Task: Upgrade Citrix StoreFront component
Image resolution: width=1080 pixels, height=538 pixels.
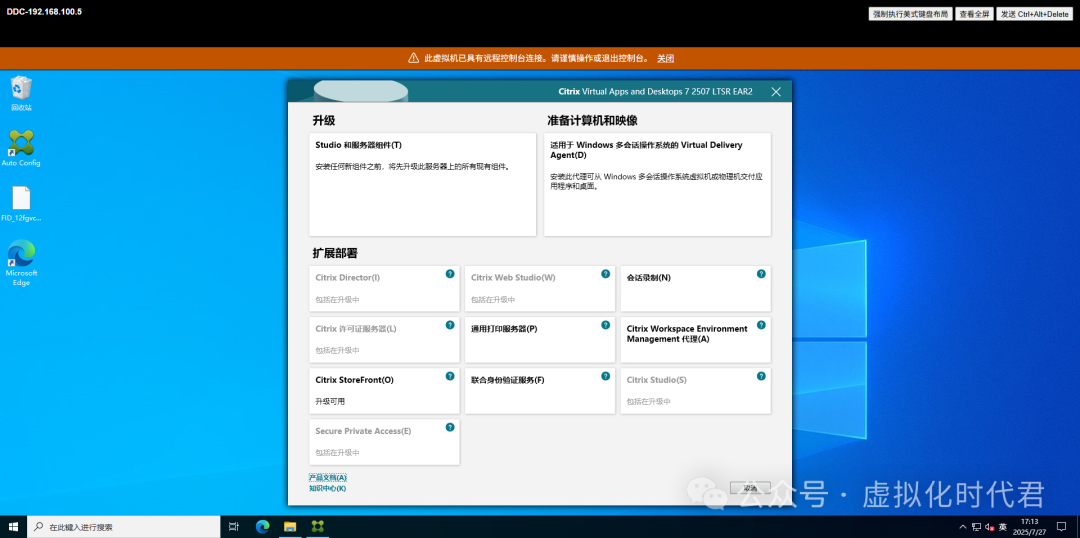Action: pyautogui.click(x=384, y=391)
